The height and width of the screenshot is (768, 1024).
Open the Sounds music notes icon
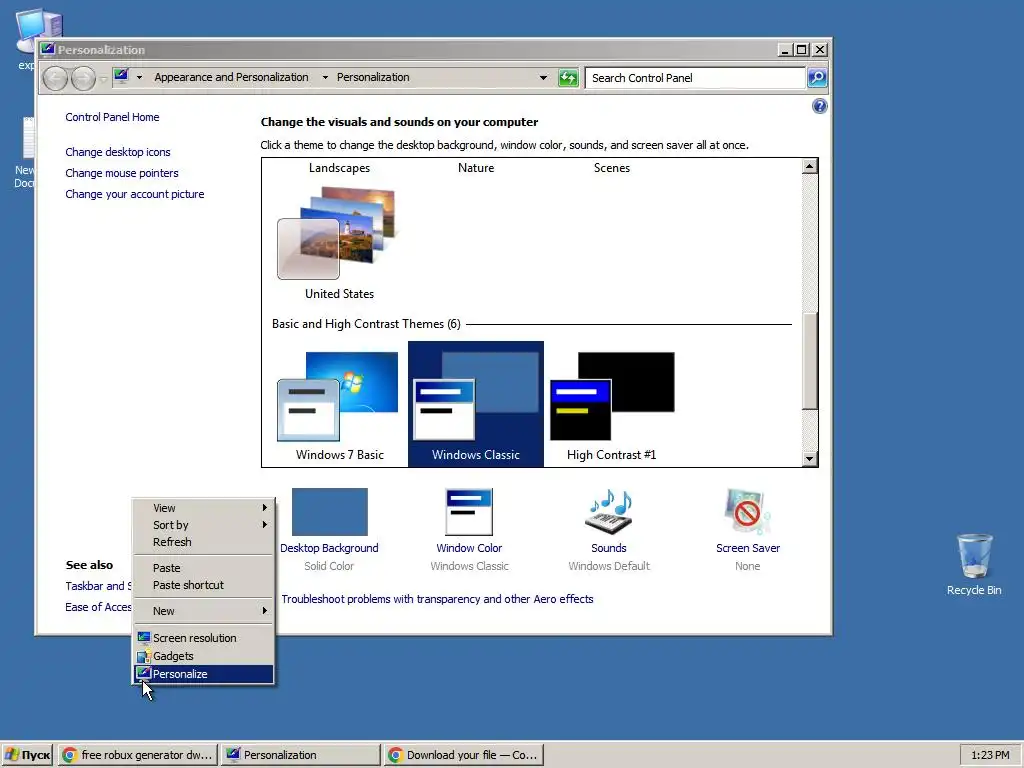pos(609,511)
